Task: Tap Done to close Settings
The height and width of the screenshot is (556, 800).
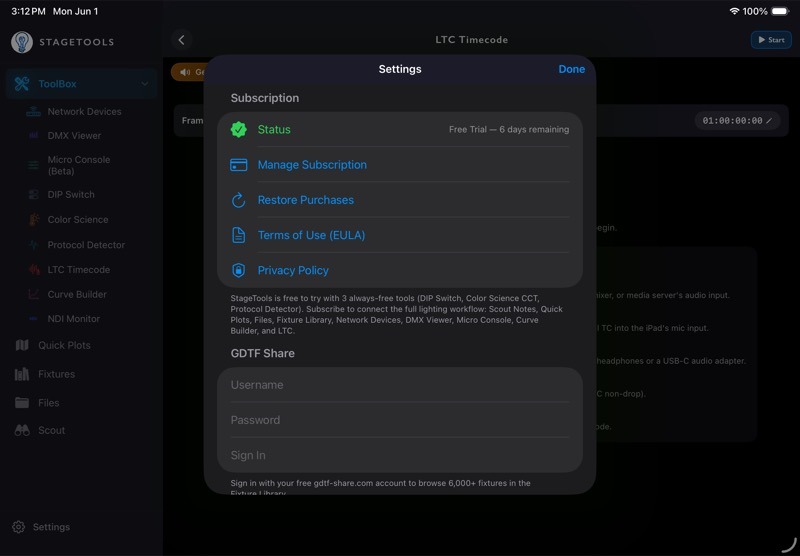Action: 571,69
